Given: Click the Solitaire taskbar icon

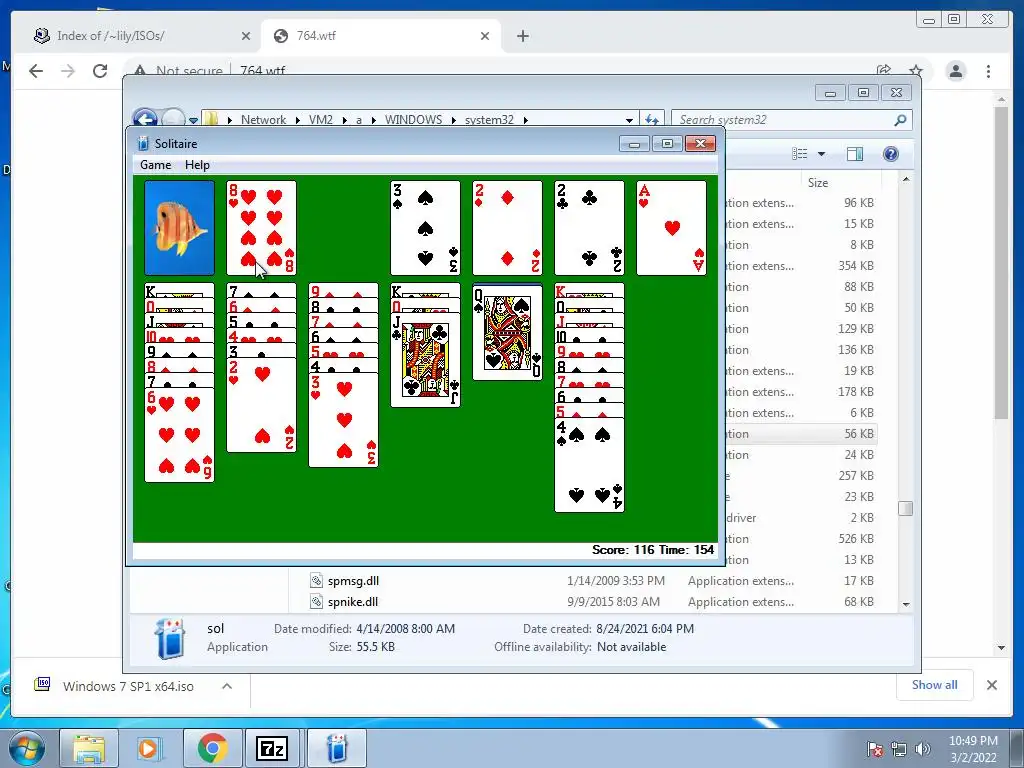Looking at the screenshot, I should tap(336, 748).
